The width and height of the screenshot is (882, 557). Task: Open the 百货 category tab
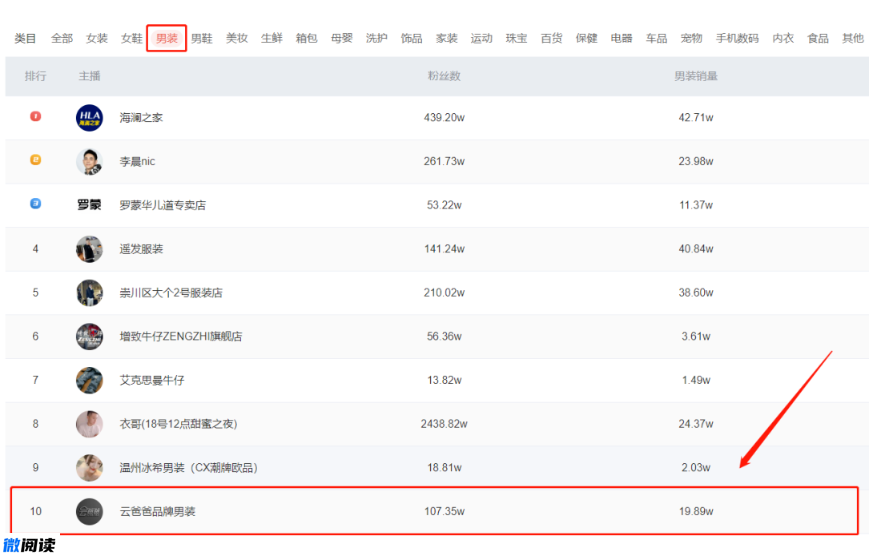(551, 38)
